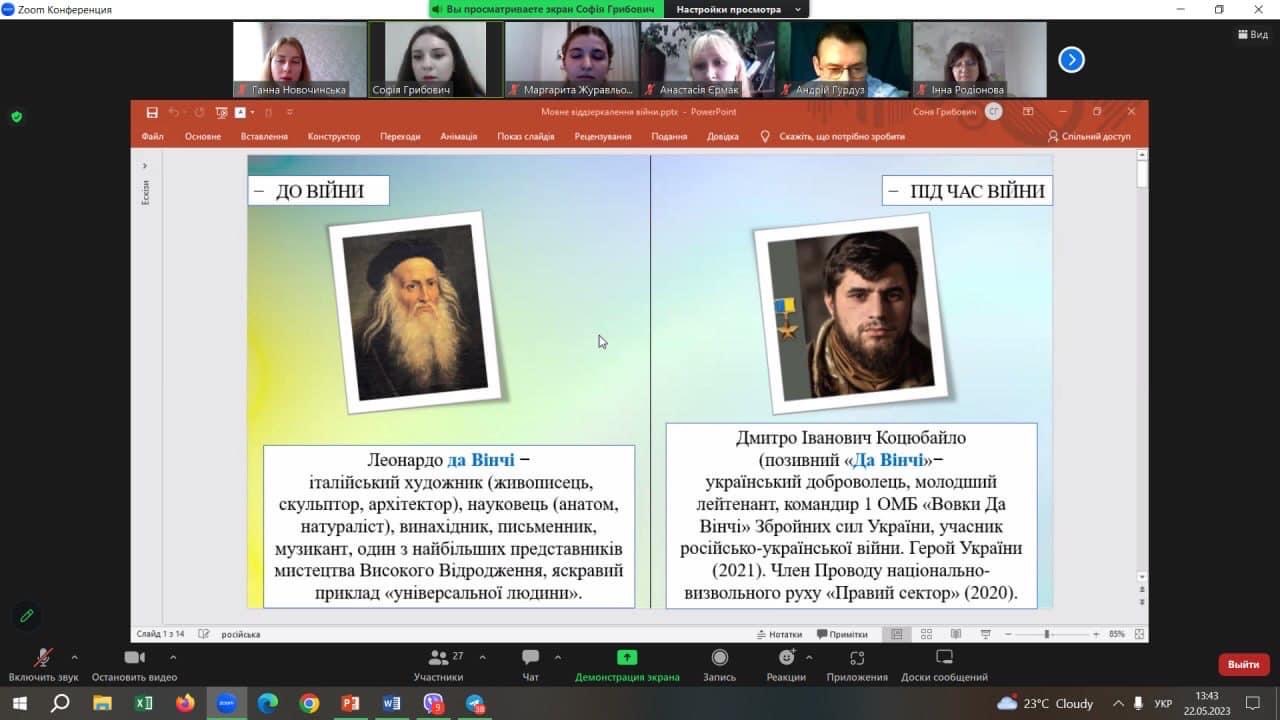This screenshot has width=1280, height=720.
Task: Click the spell check icon in status bar
Action: point(204,634)
